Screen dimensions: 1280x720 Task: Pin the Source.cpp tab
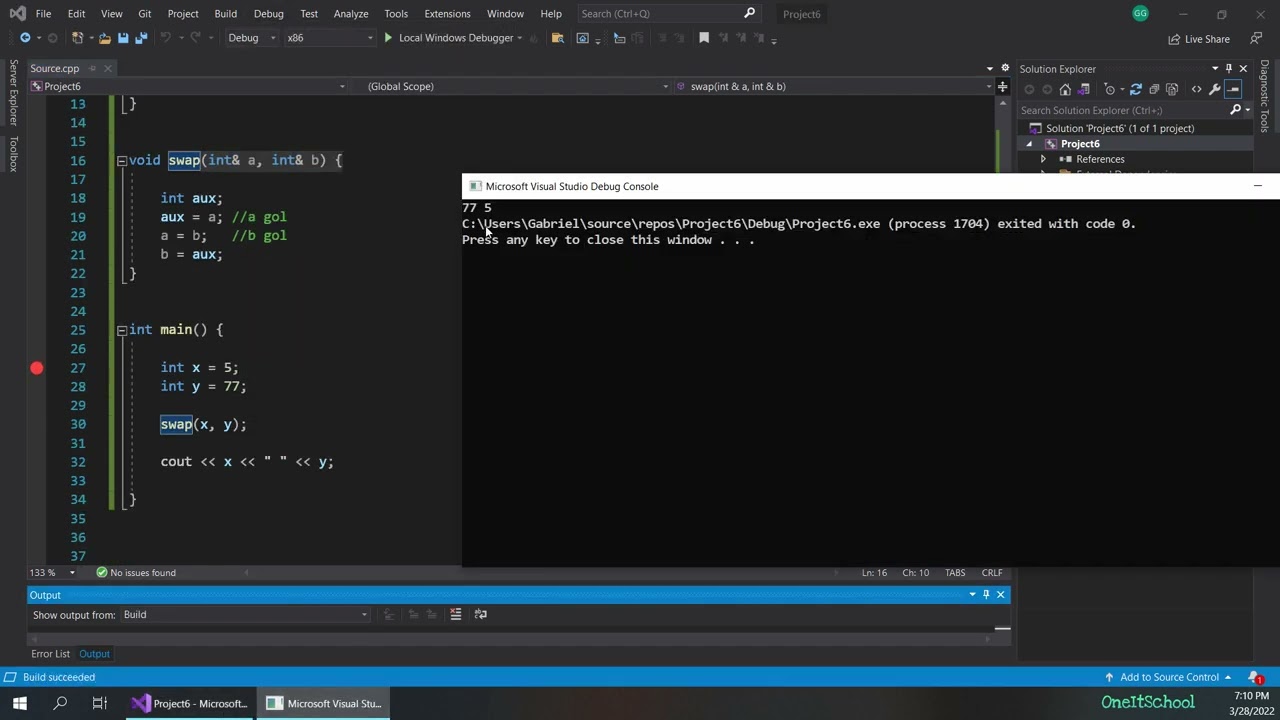tap(91, 68)
